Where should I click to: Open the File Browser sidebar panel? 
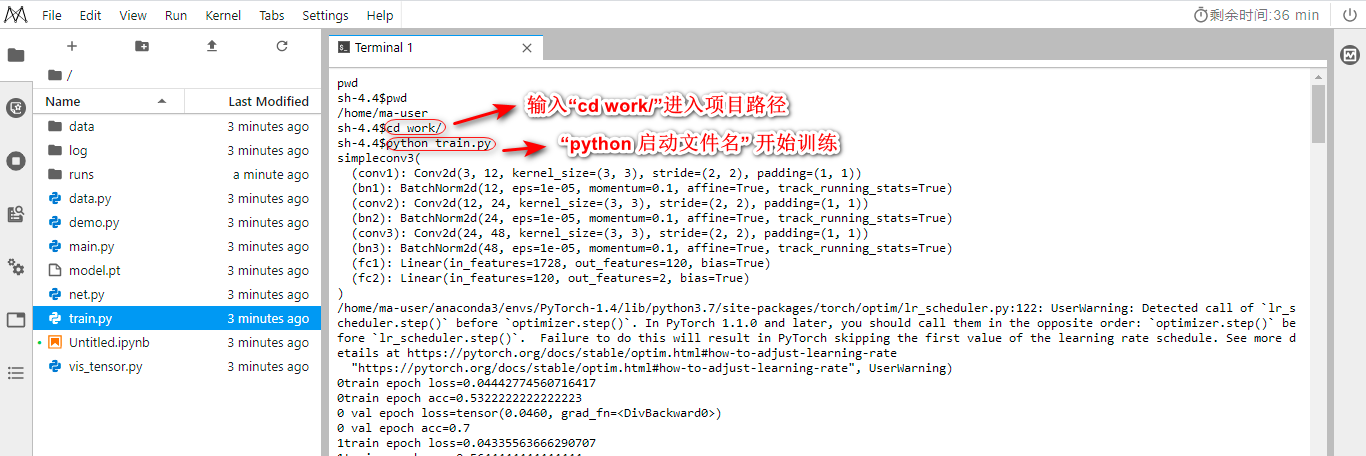16,55
